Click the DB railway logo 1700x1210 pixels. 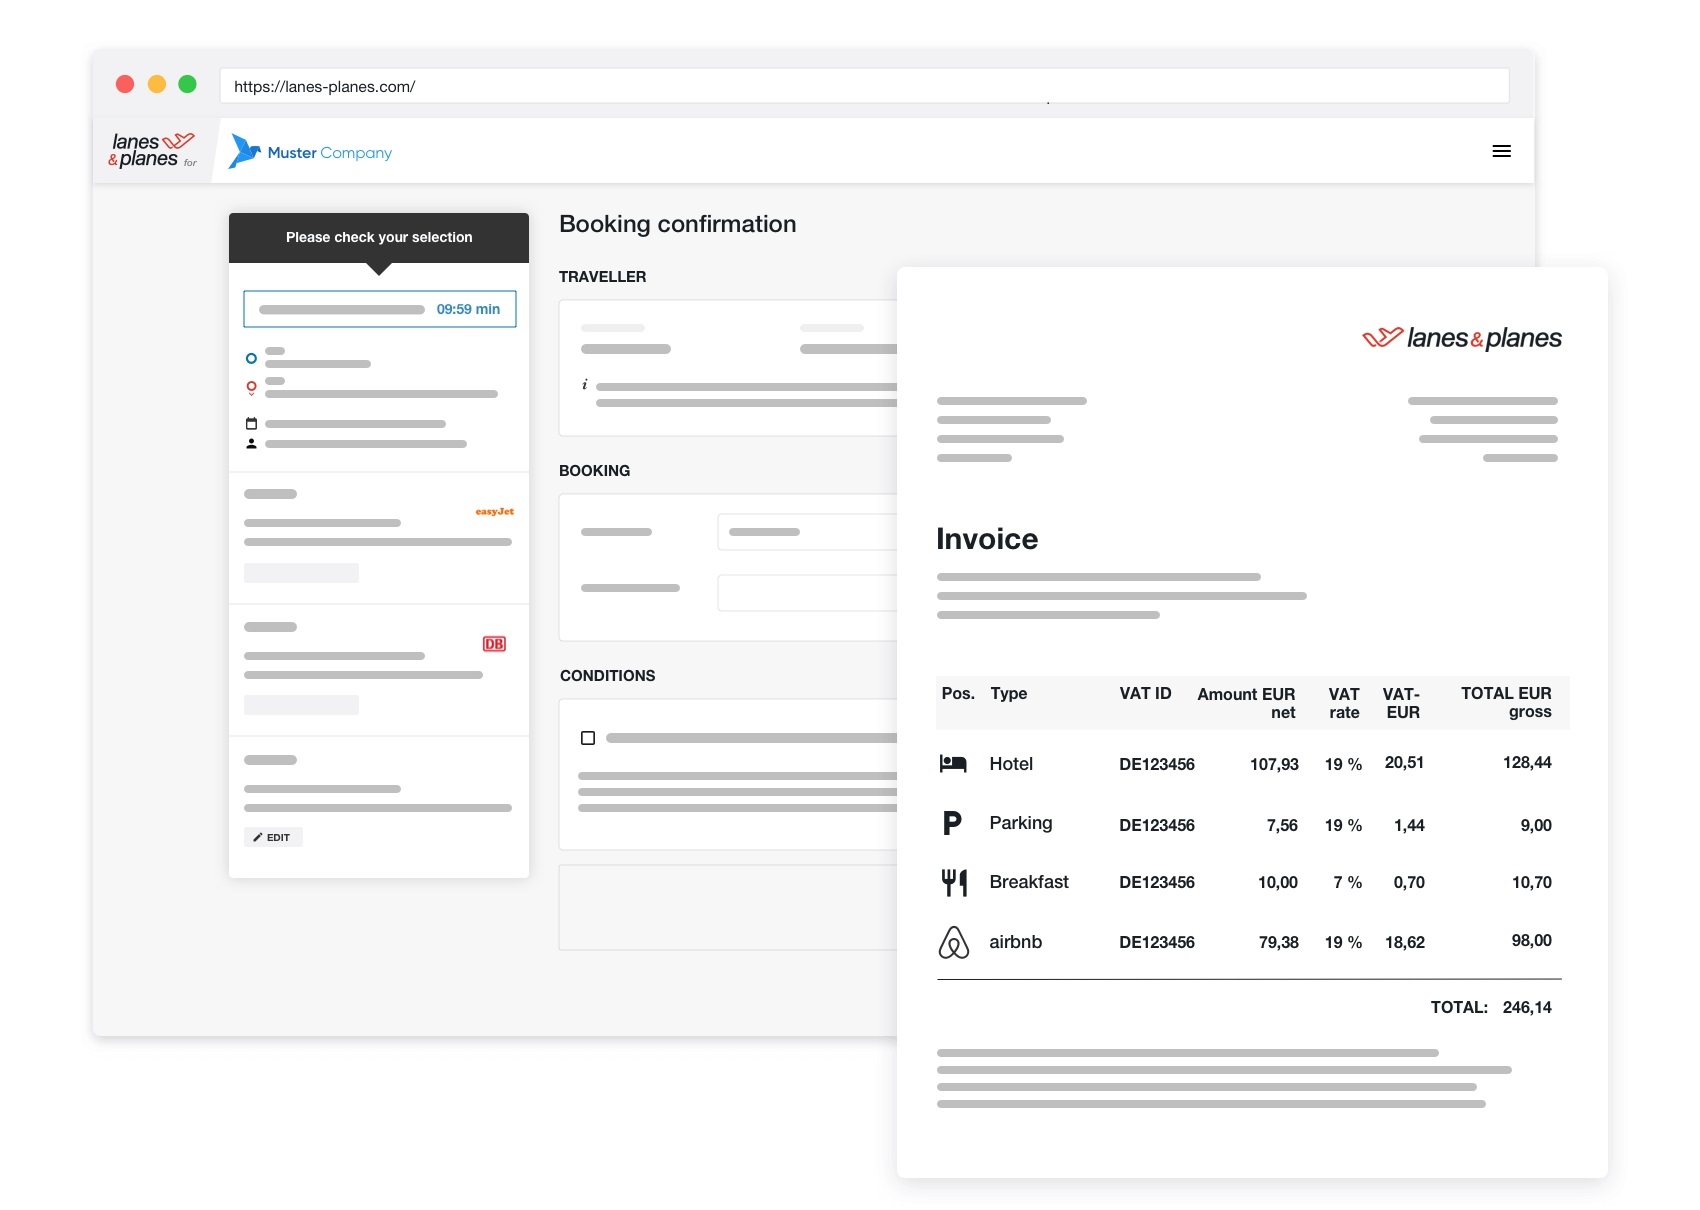pos(494,644)
